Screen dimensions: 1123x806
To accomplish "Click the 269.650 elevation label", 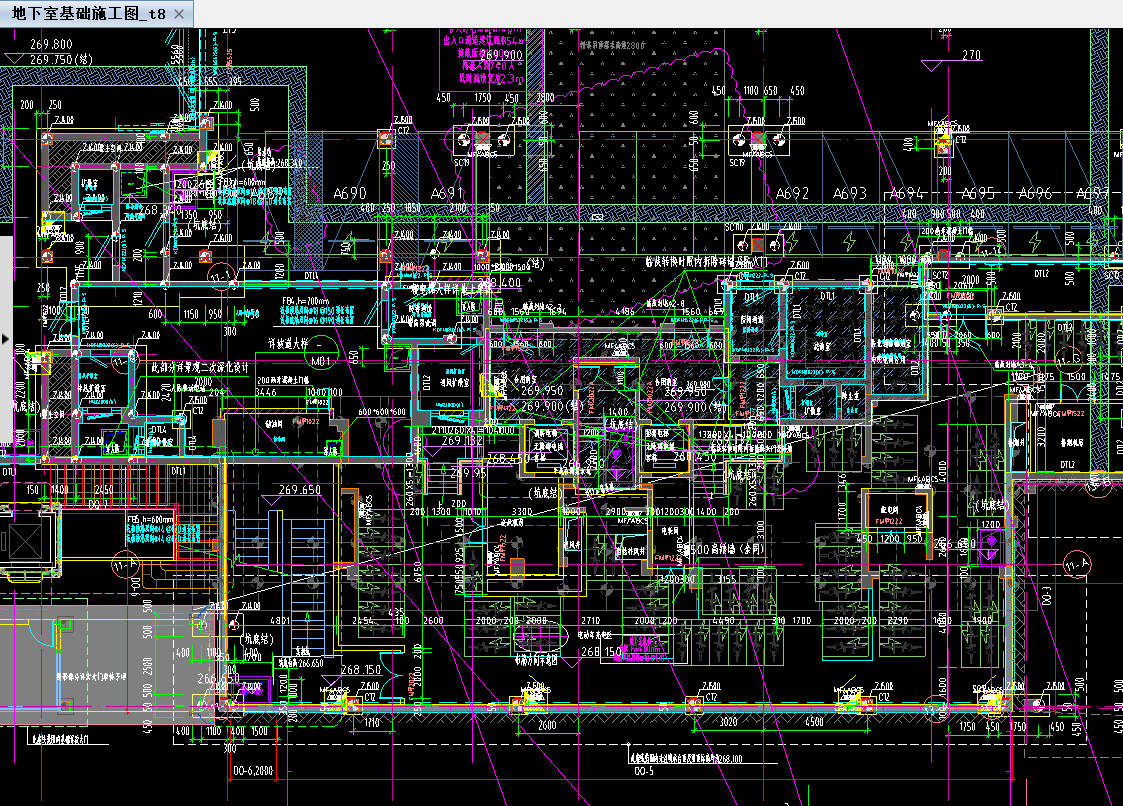I will [x=294, y=490].
